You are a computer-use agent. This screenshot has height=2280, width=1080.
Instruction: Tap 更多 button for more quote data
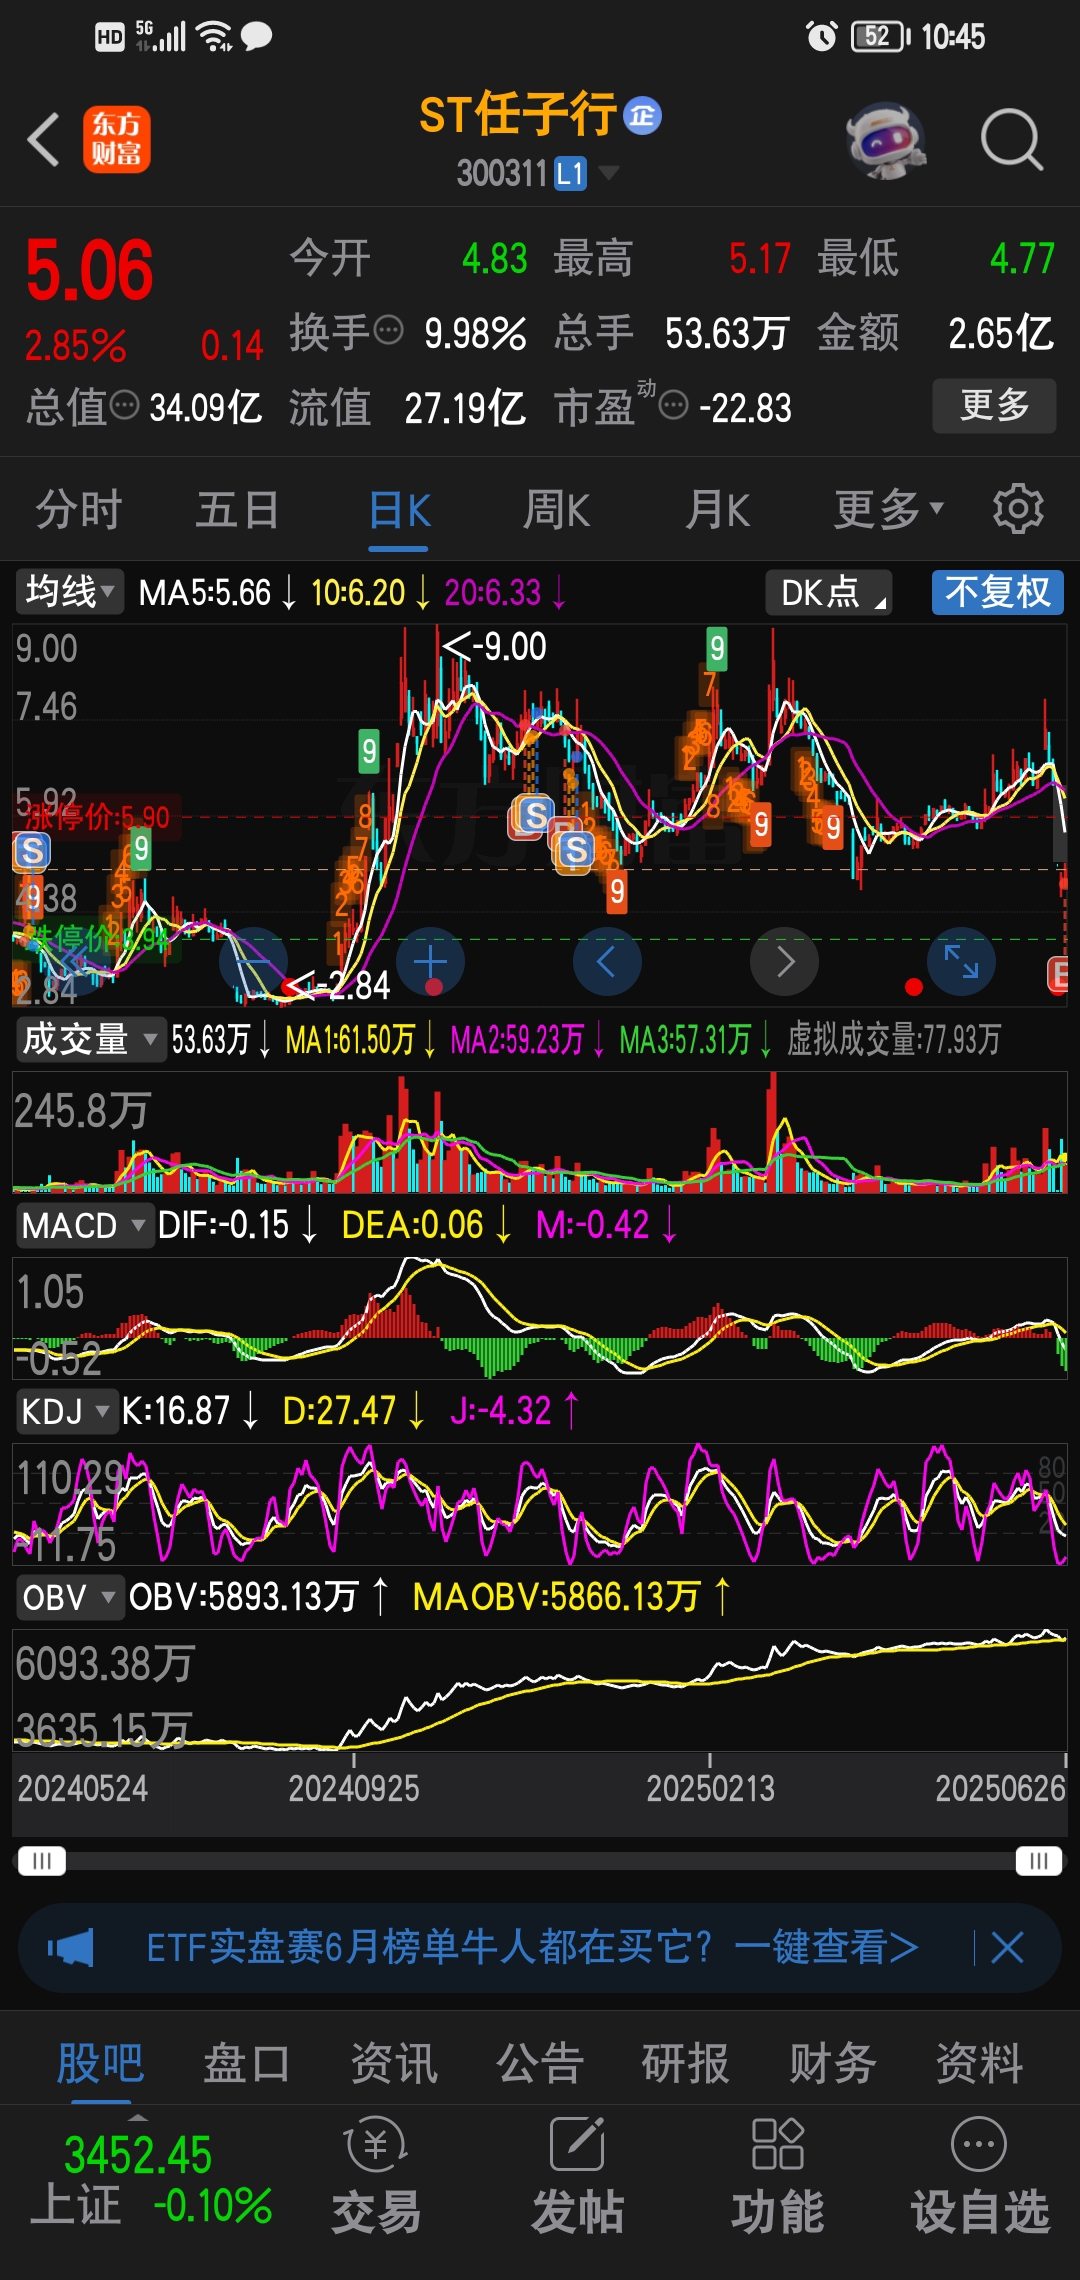[x=994, y=405]
